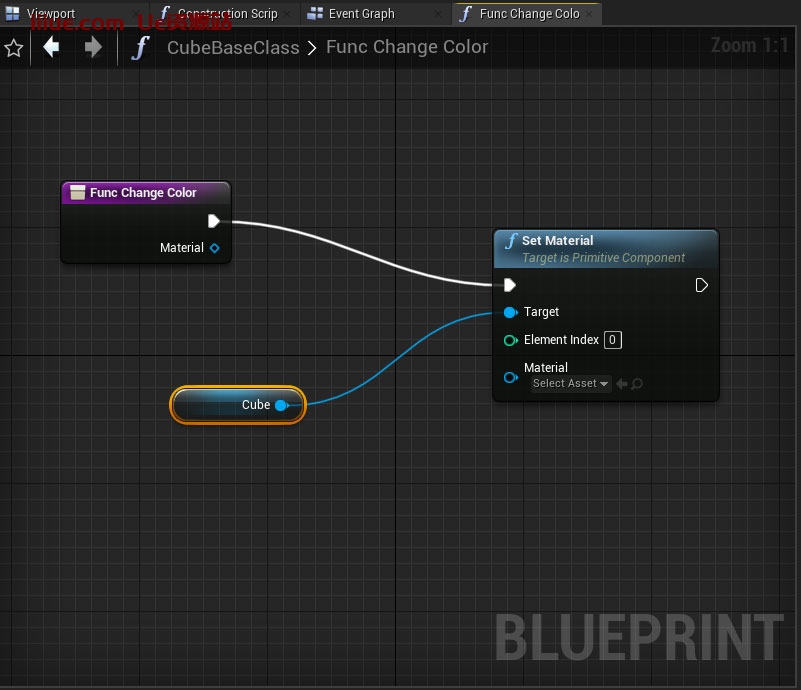Use selected asset arrow next to Select Asset

pos(621,384)
